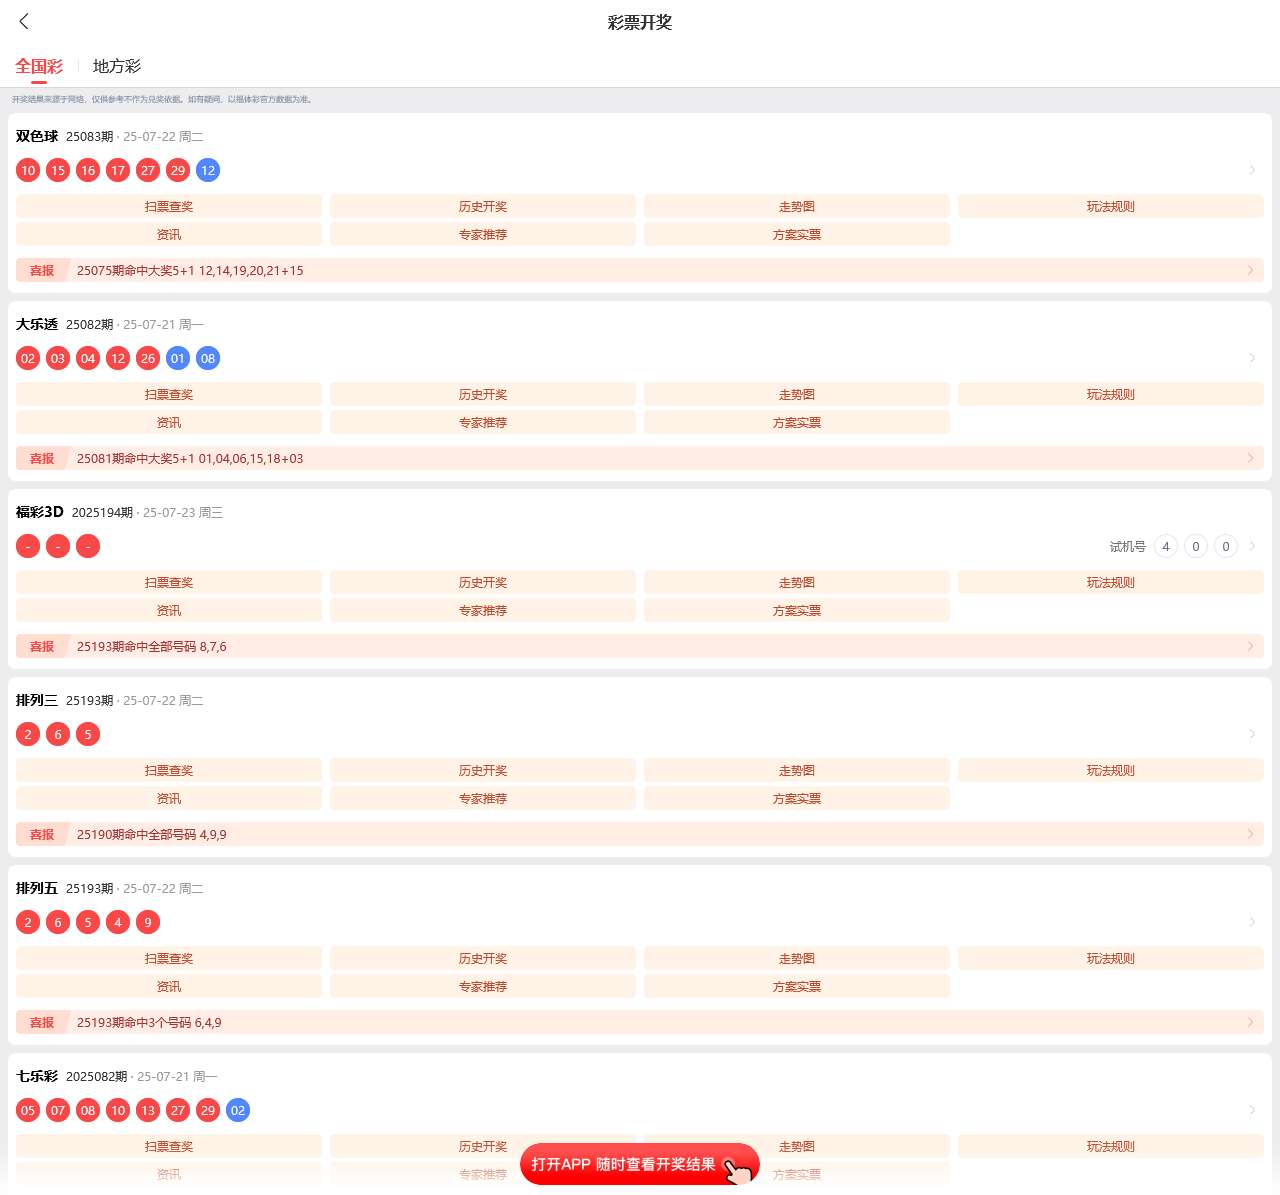This screenshot has height=1195, width=1280.
Task: Open 方案实票 for 排列五
Action: tap(797, 986)
